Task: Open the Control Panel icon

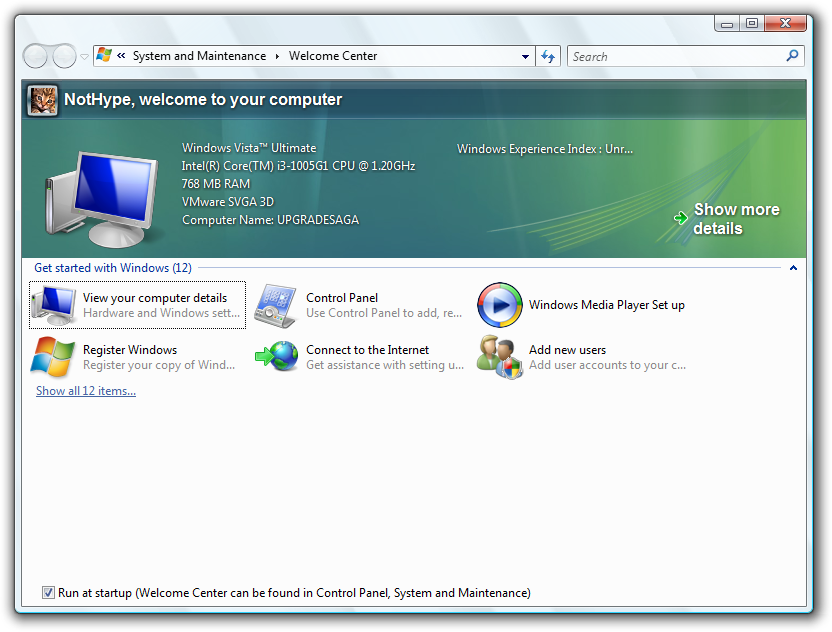Action: tap(275, 304)
